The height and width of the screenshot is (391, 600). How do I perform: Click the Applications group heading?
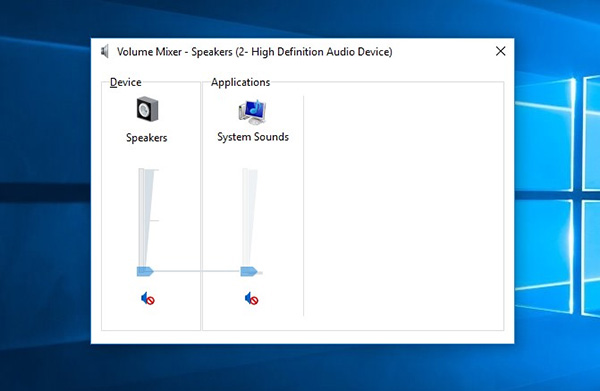point(240,82)
